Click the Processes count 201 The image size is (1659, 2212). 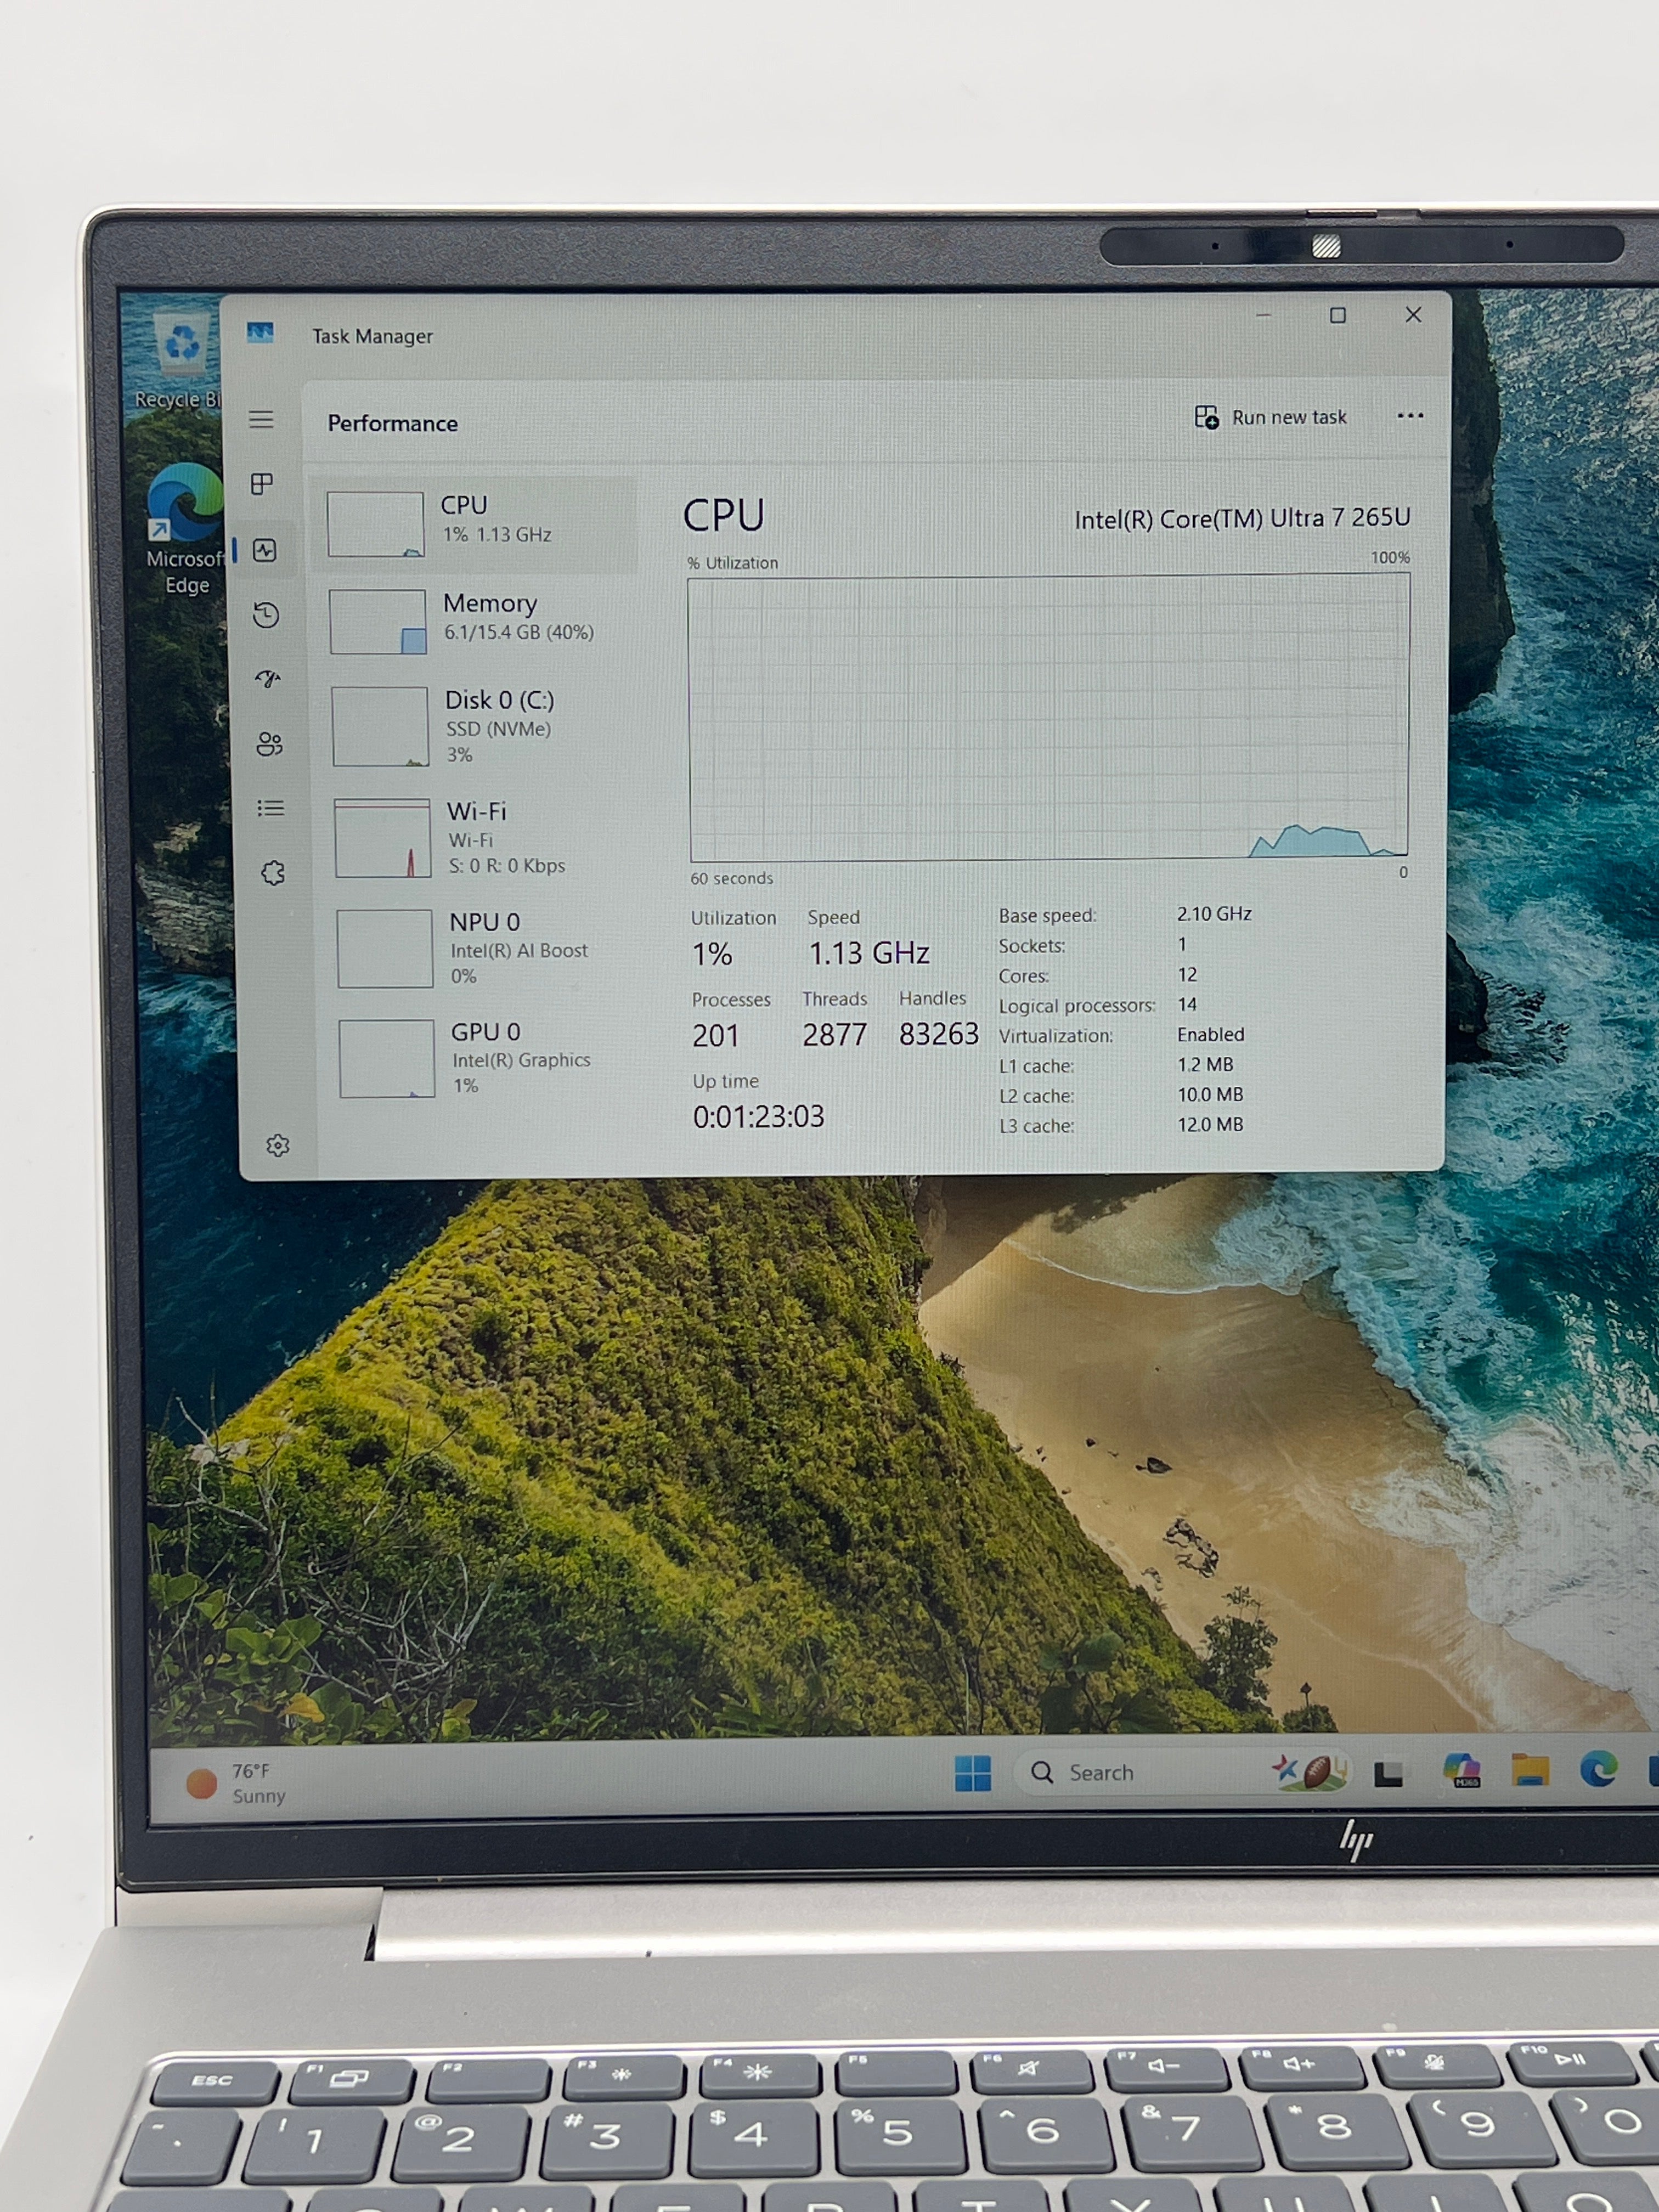click(715, 1036)
